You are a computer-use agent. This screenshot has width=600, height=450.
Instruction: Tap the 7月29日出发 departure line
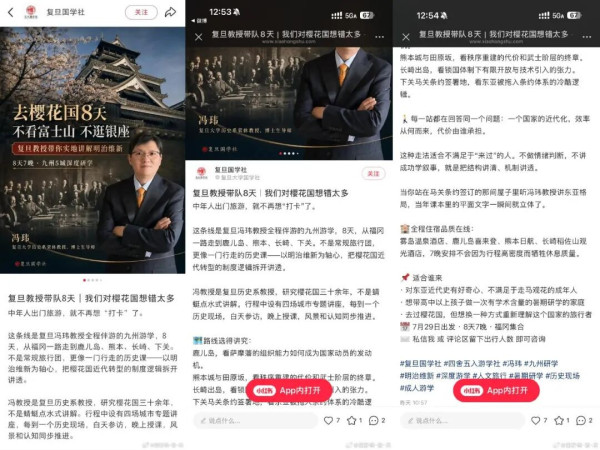tap(462, 327)
